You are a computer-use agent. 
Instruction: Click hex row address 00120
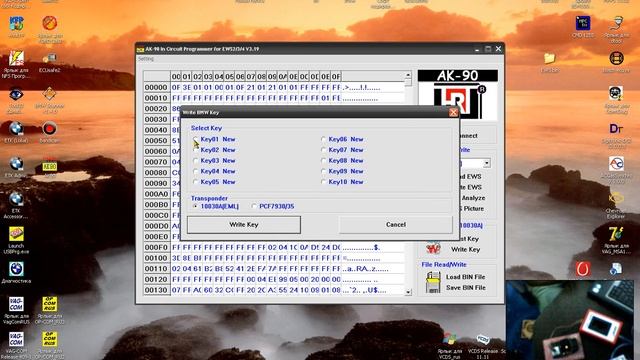156,279
